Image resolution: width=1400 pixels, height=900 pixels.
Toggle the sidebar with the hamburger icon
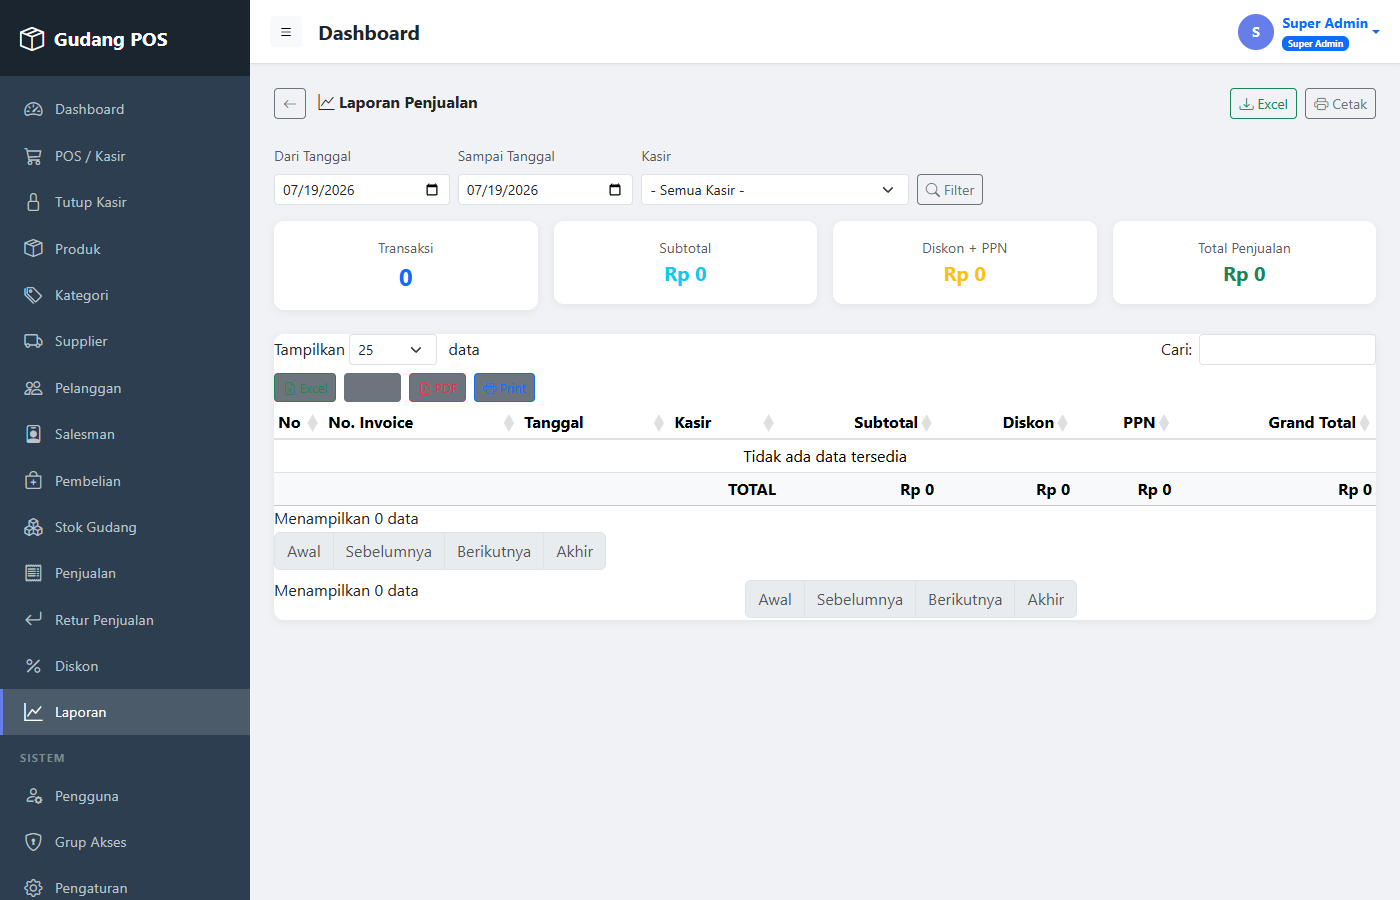point(286,32)
